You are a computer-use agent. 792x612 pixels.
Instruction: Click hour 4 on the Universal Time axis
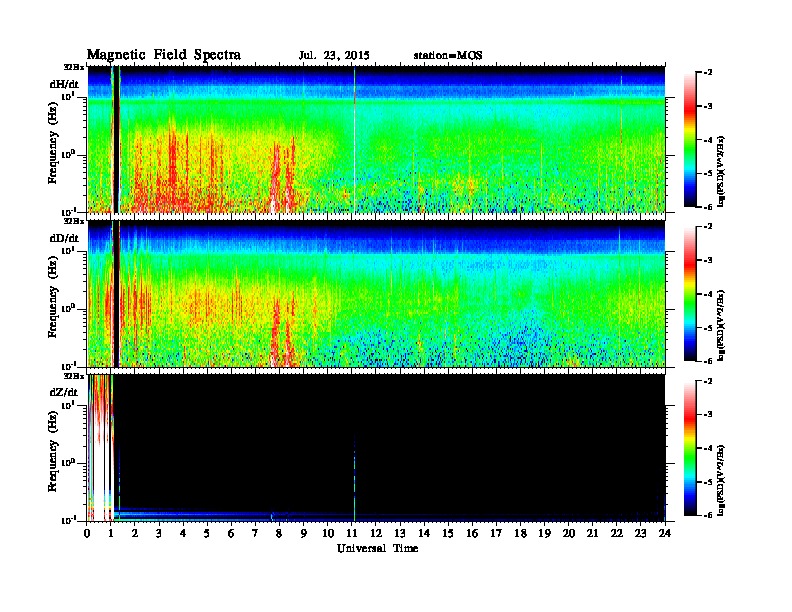coord(183,533)
